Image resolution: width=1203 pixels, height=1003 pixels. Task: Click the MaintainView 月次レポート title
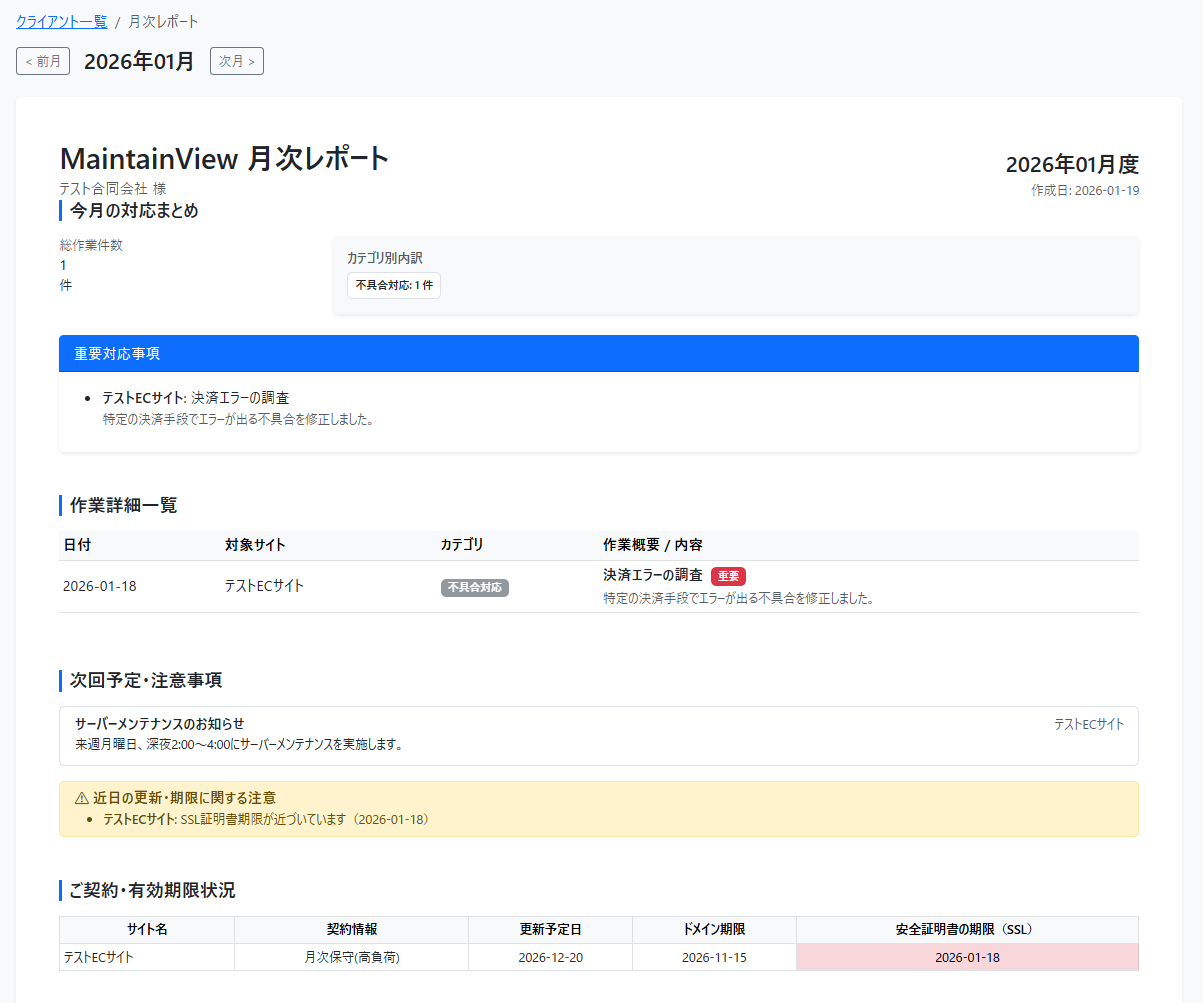click(x=224, y=159)
